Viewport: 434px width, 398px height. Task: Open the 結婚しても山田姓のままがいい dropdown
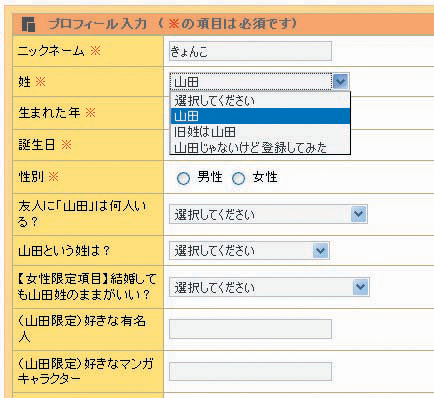pos(269,287)
